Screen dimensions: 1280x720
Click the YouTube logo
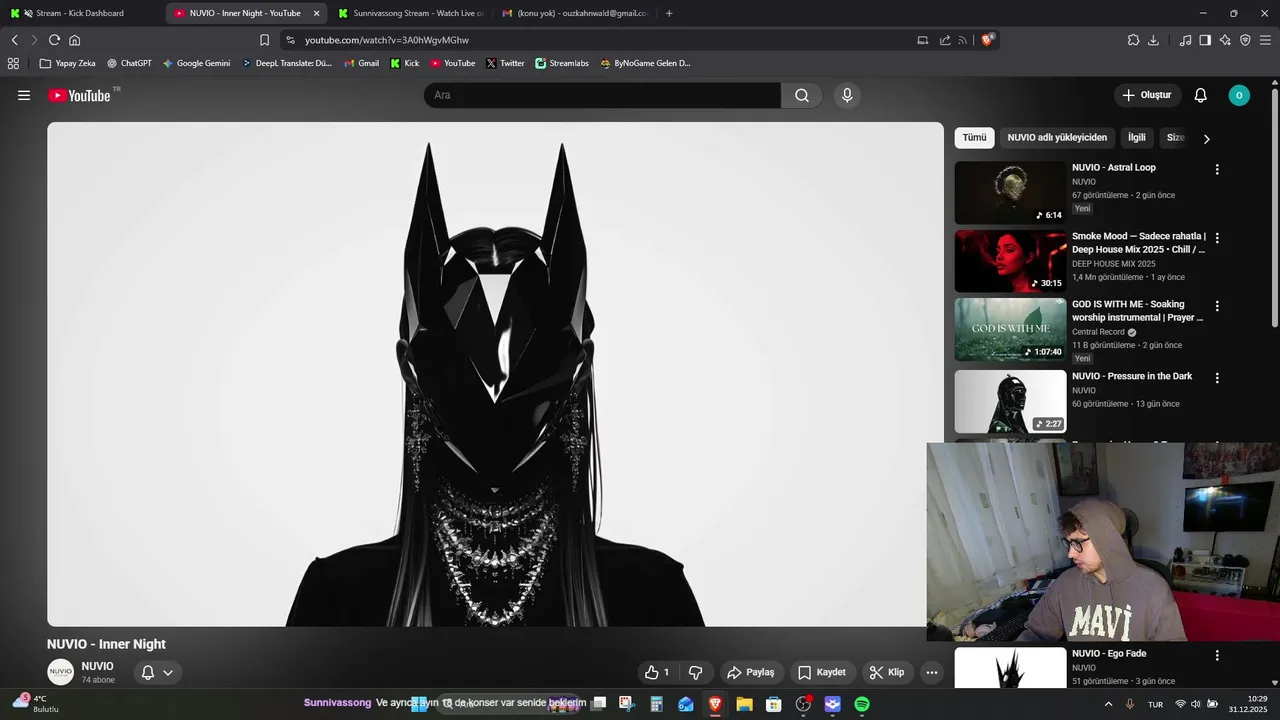coord(79,95)
